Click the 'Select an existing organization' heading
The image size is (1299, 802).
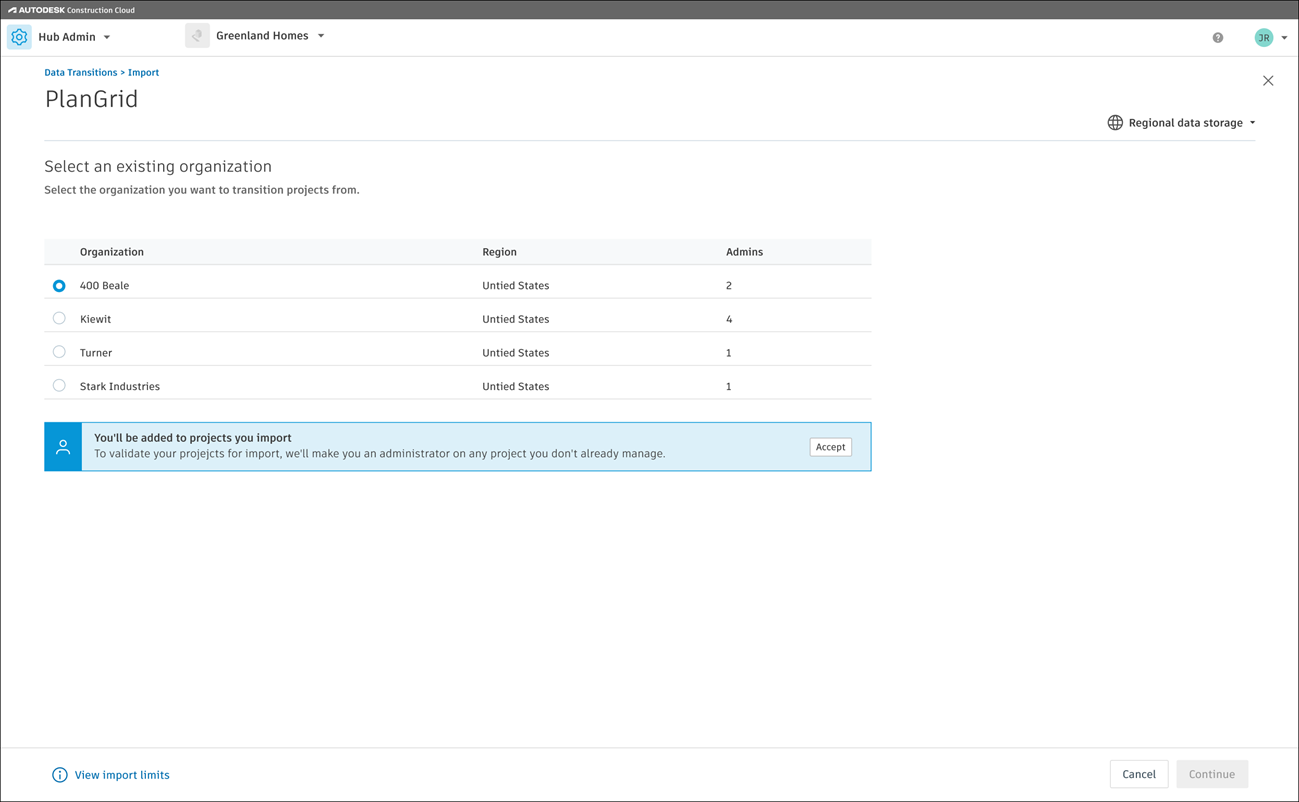pos(158,167)
